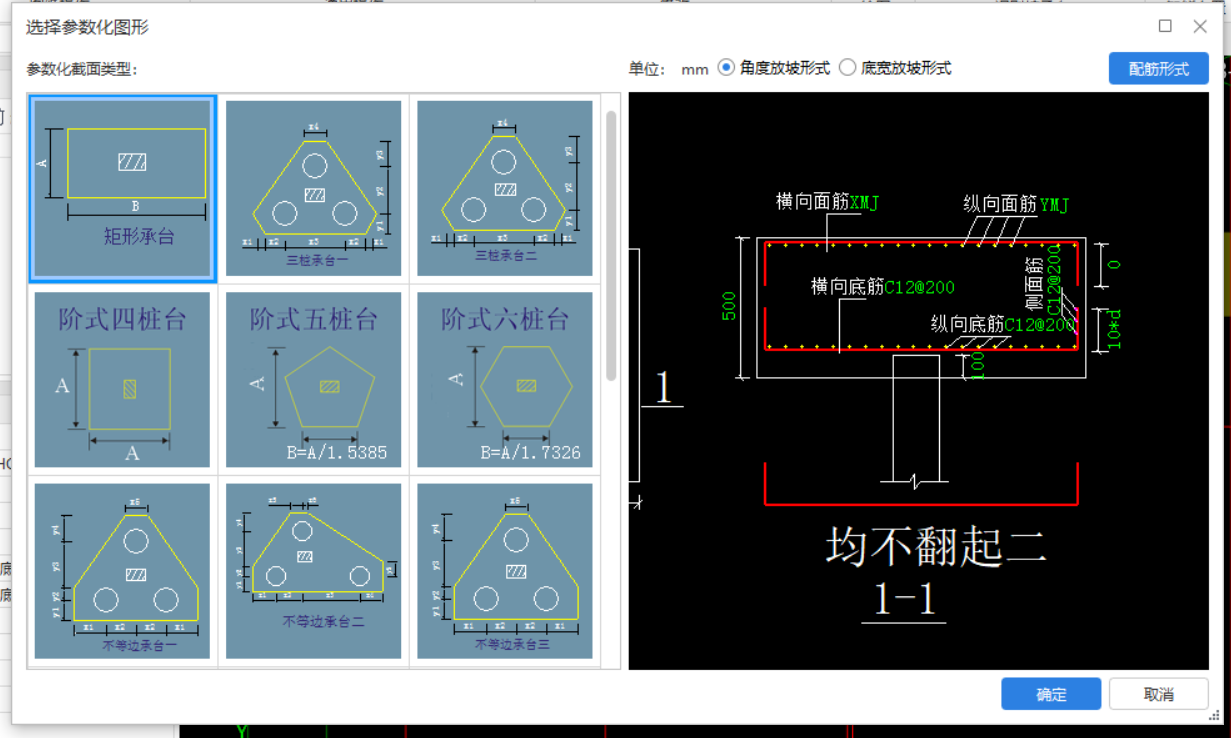This screenshot has height=738, width=1231.
Task: Choose the 三桩承台二 section shape
Action: click(504, 188)
